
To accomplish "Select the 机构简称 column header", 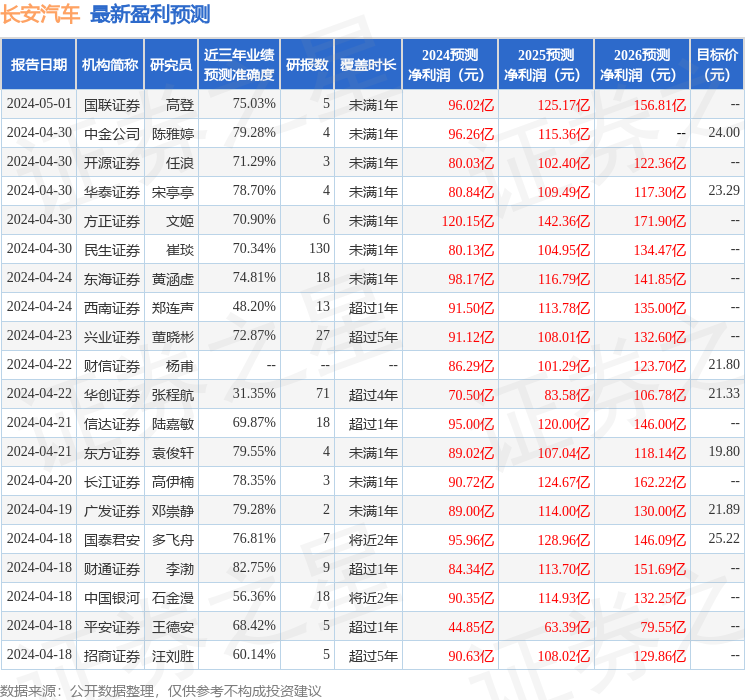I will click(x=110, y=65).
